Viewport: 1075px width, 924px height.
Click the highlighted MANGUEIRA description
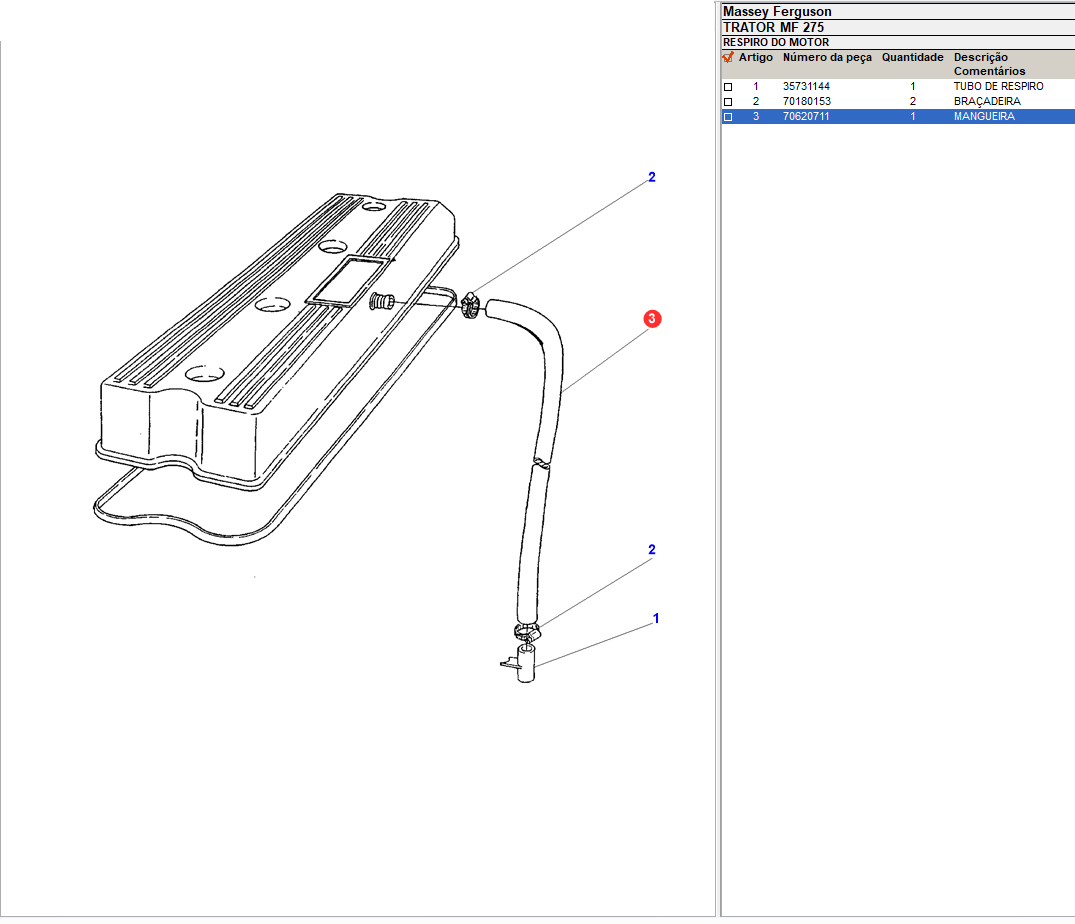(984, 117)
